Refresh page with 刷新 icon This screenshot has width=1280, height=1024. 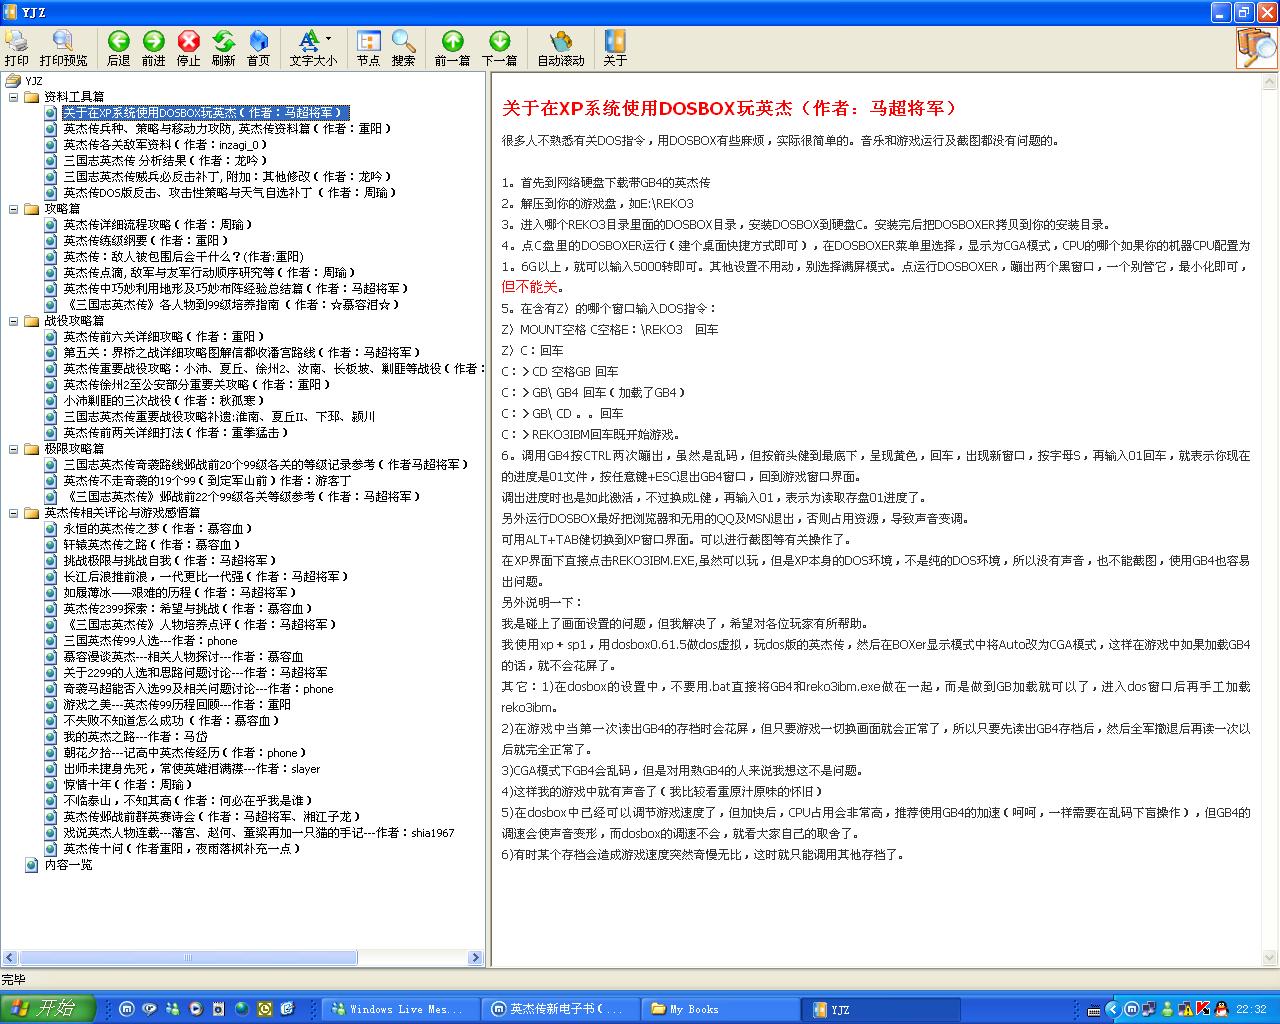[223, 47]
